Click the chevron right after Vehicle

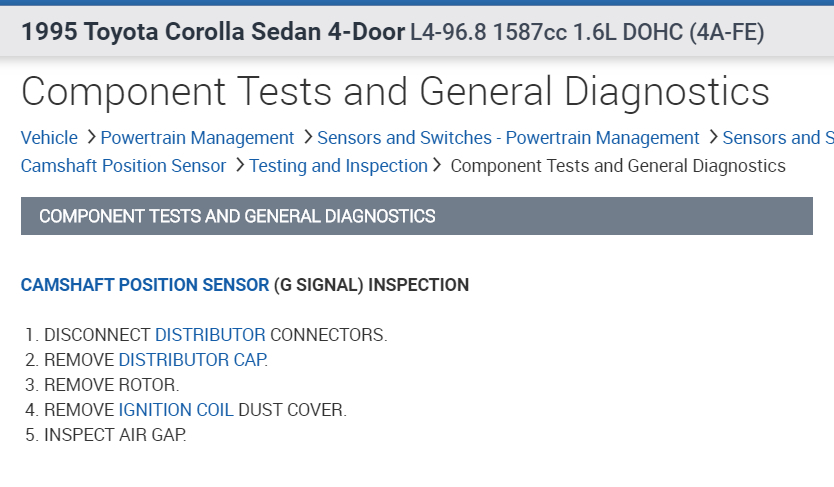point(91,137)
